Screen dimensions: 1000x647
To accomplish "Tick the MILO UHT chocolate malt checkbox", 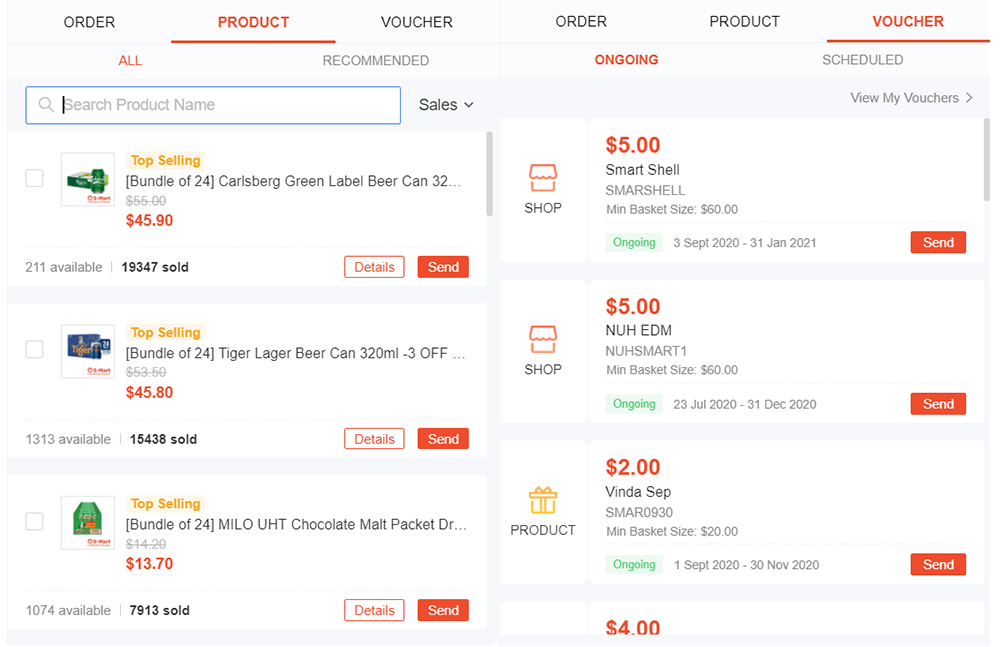I will 34,521.
